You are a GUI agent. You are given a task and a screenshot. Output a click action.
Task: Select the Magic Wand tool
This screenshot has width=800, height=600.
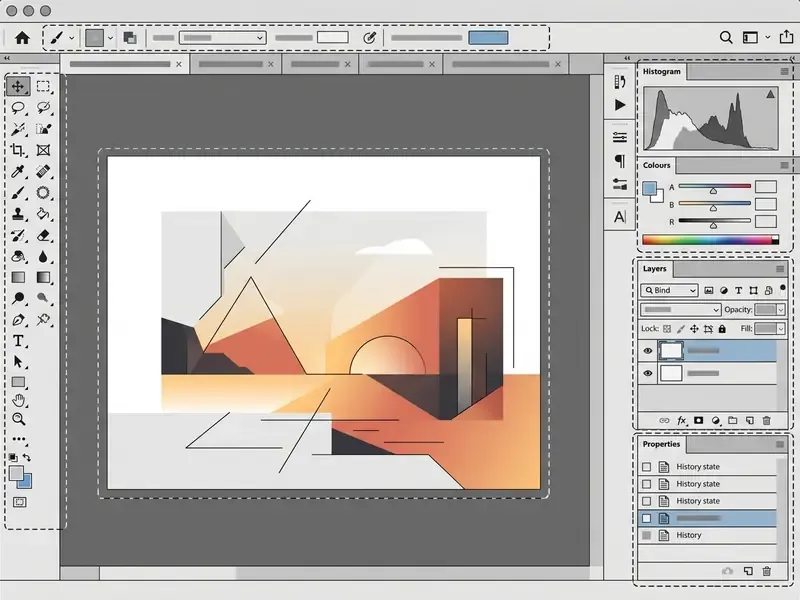coord(18,129)
